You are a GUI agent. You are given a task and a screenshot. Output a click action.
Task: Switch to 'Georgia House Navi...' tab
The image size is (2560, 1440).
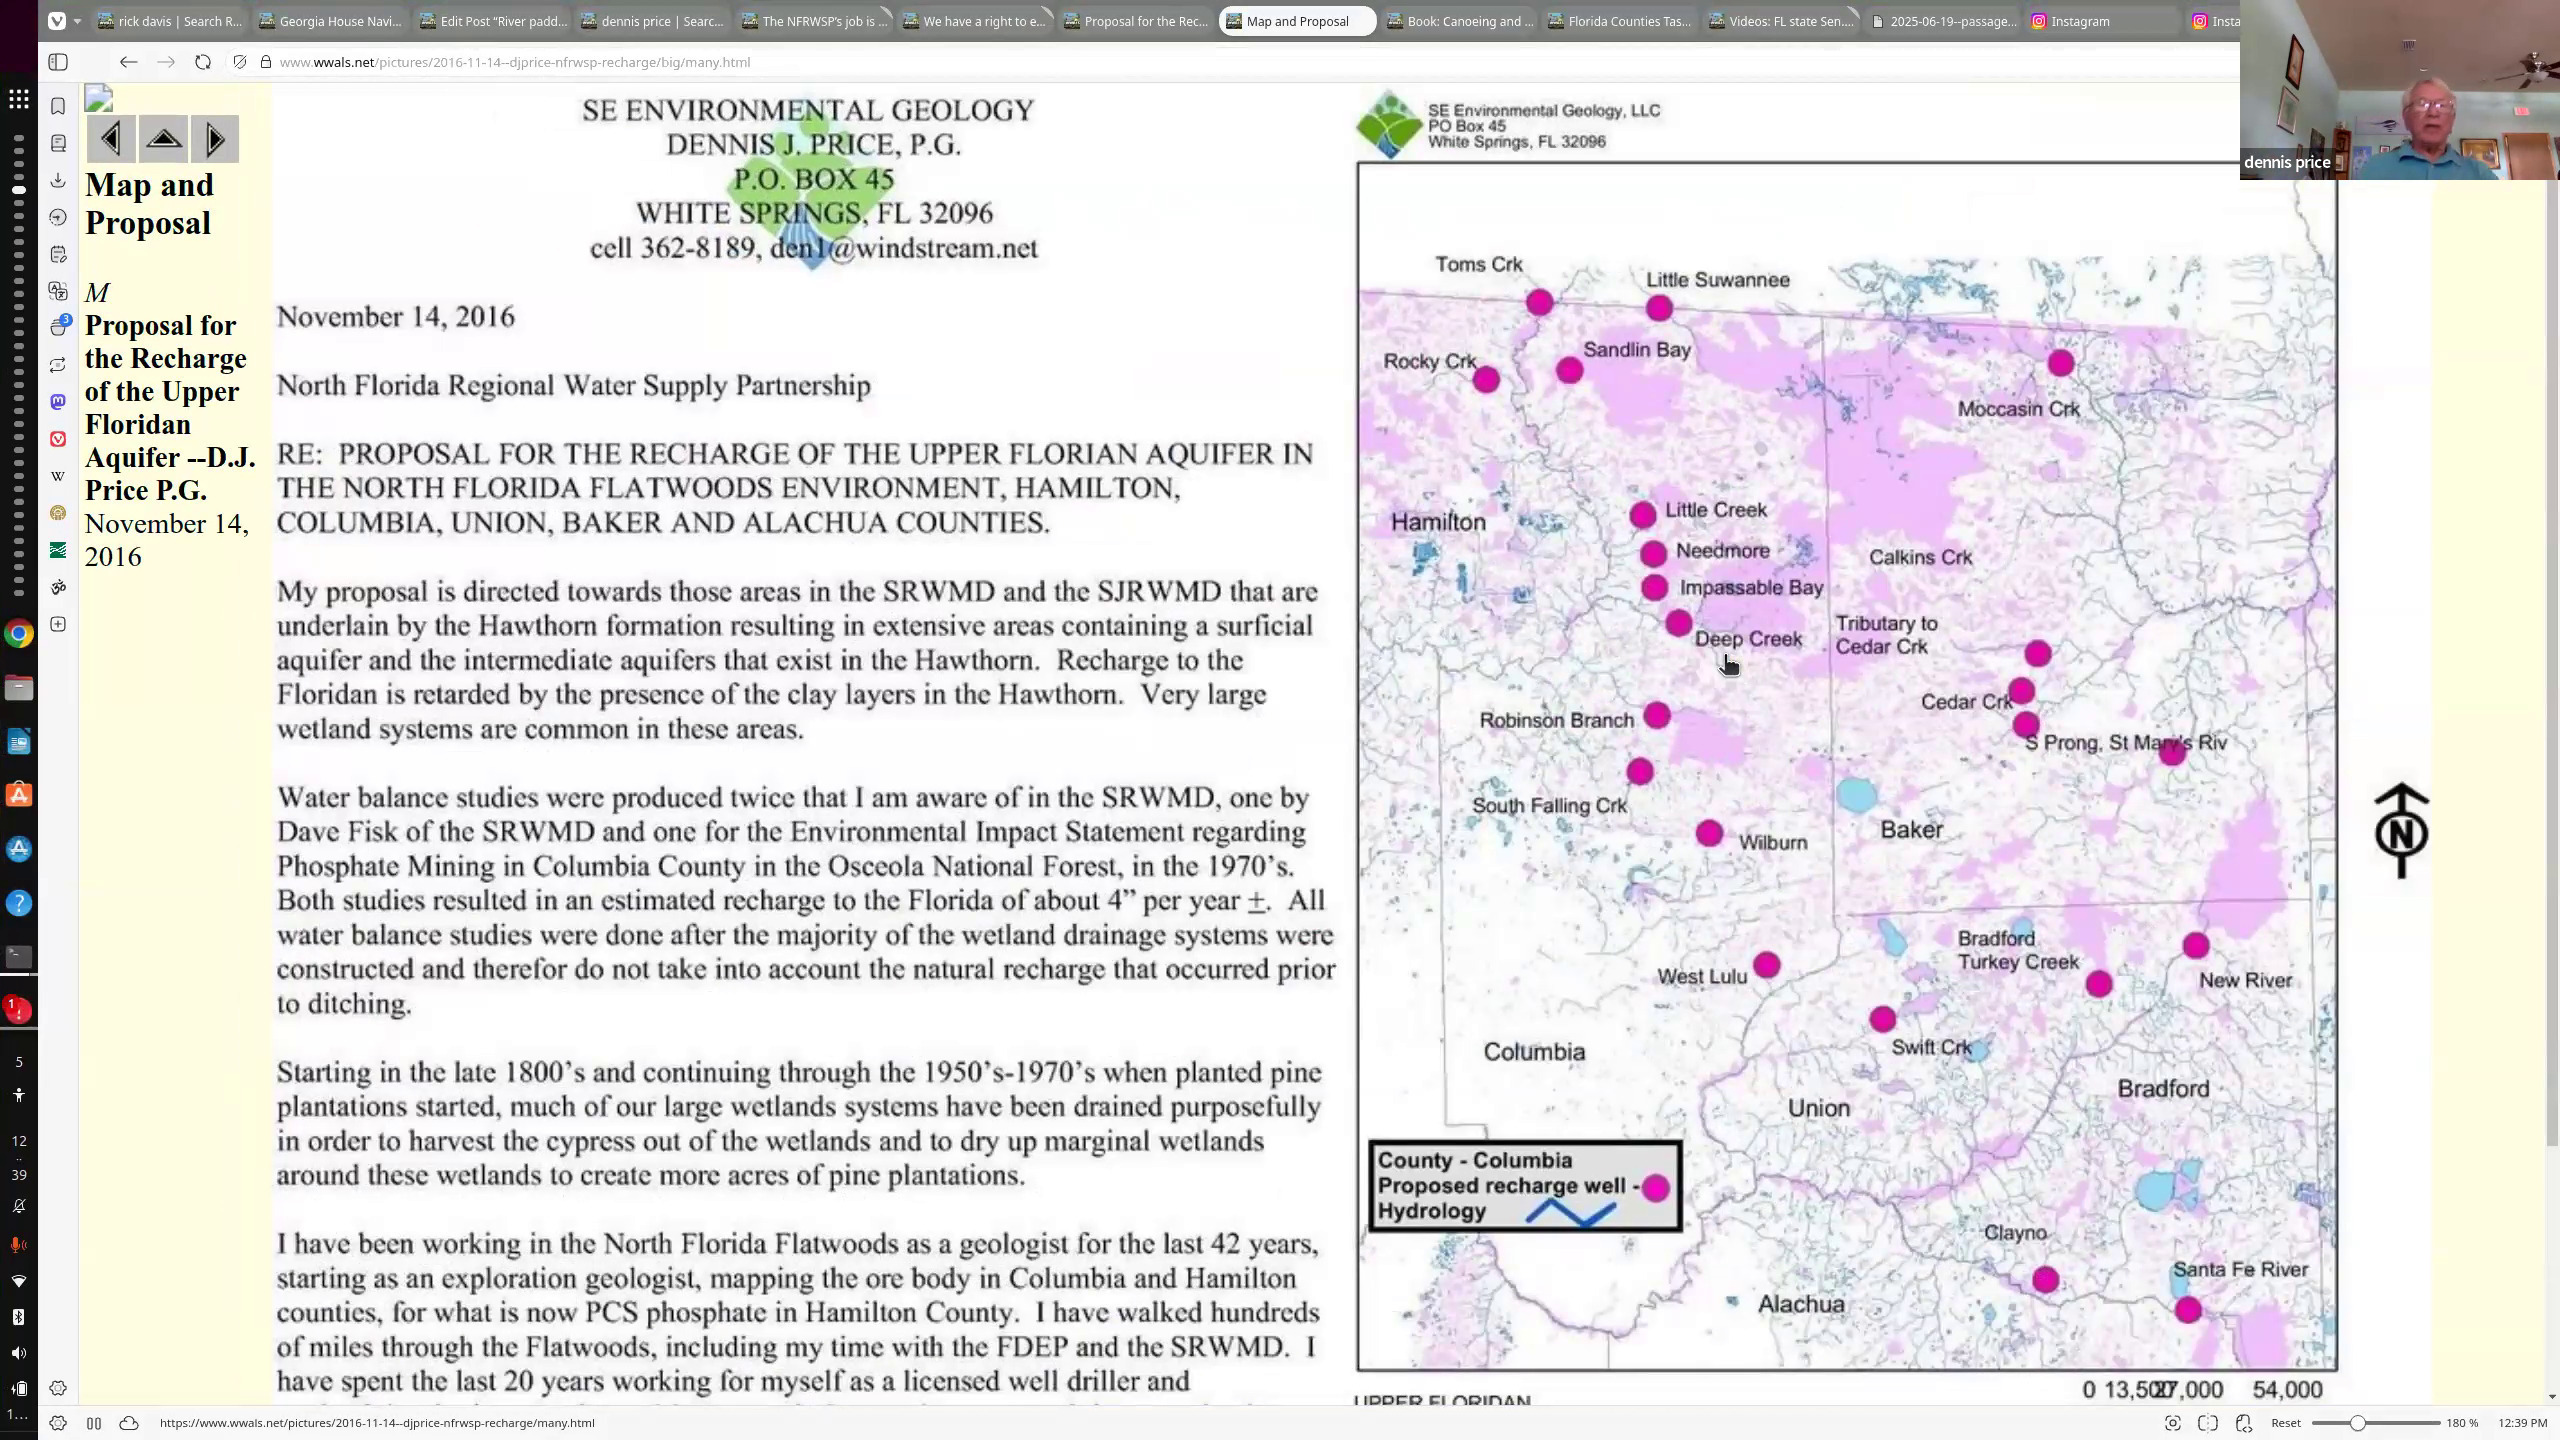pos(330,21)
